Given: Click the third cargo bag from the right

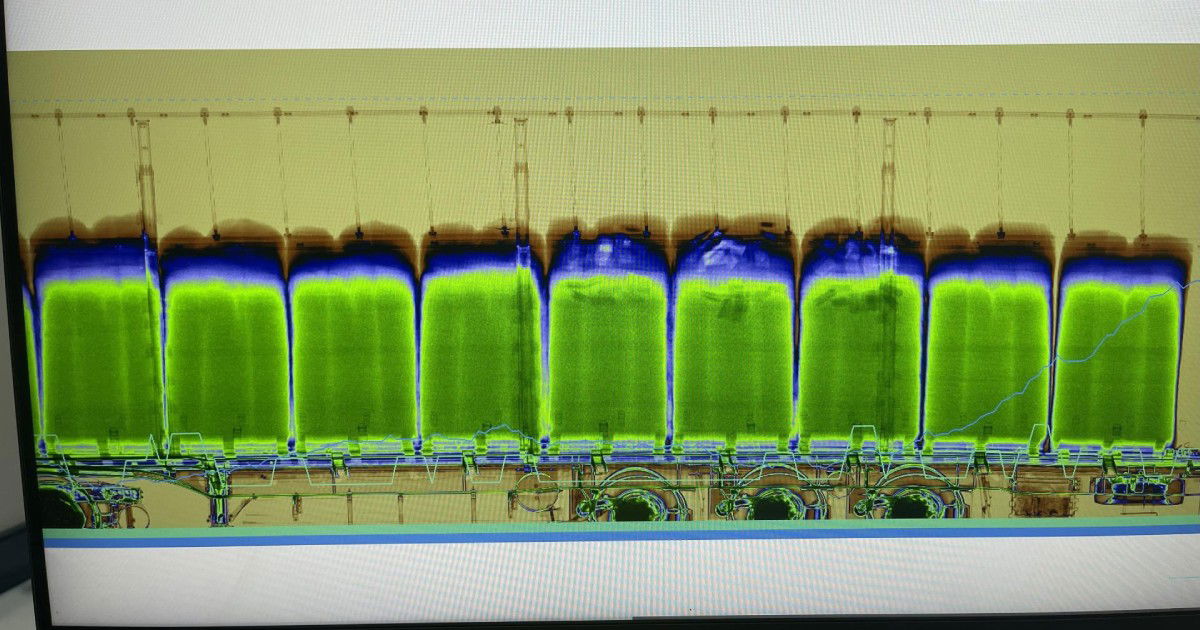Looking at the screenshot, I should coord(861,355).
